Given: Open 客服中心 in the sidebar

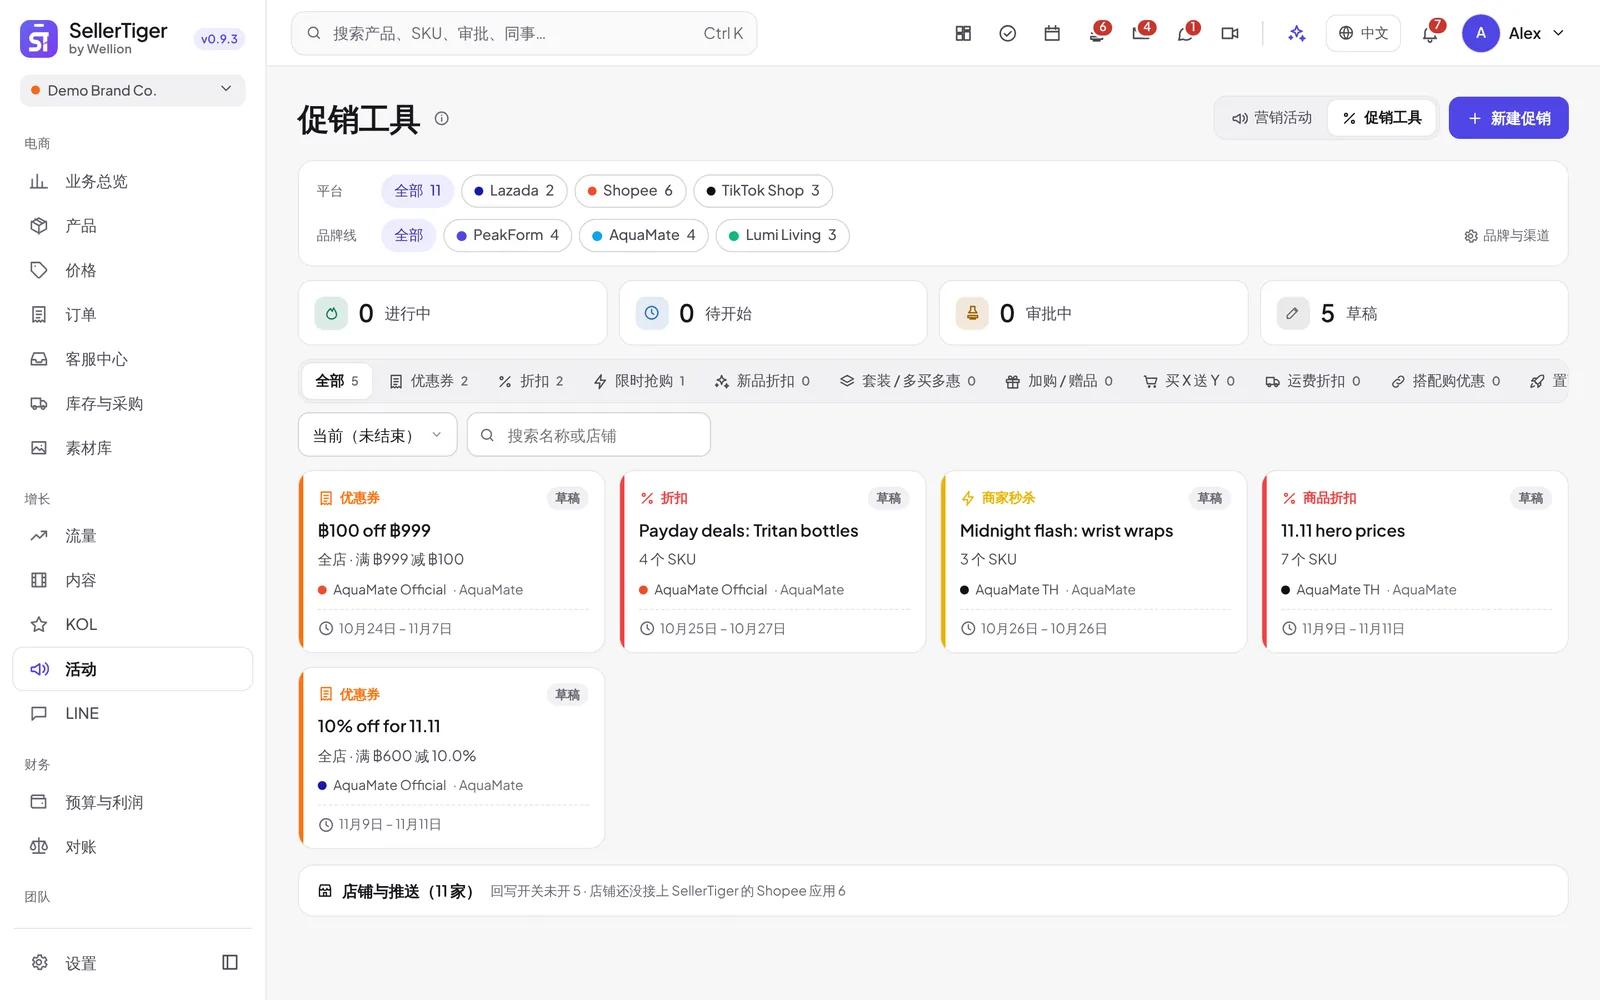Looking at the screenshot, I should point(132,359).
